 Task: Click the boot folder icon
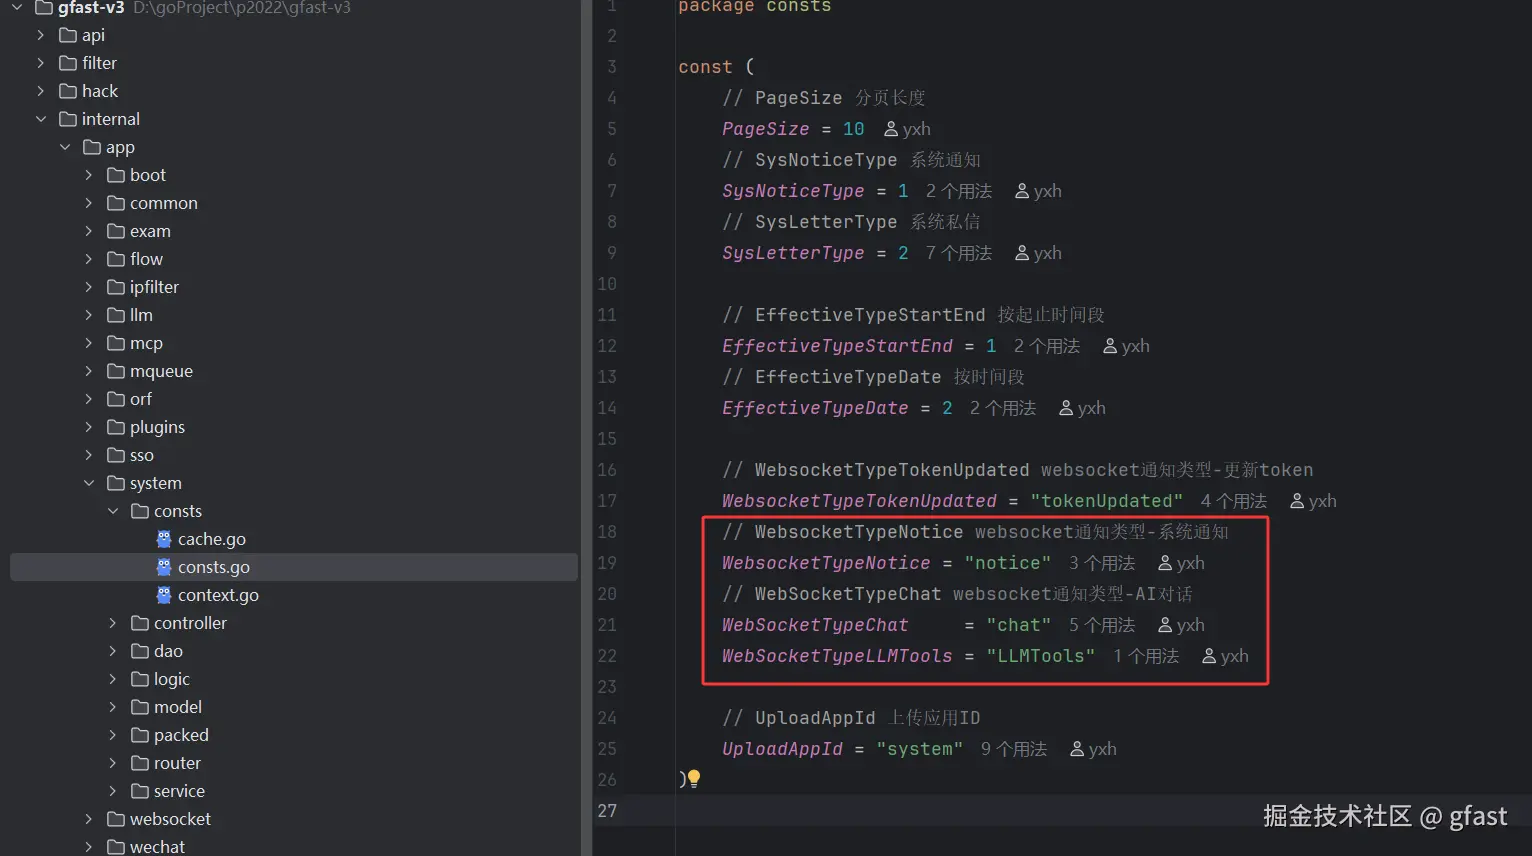coord(116,175)
